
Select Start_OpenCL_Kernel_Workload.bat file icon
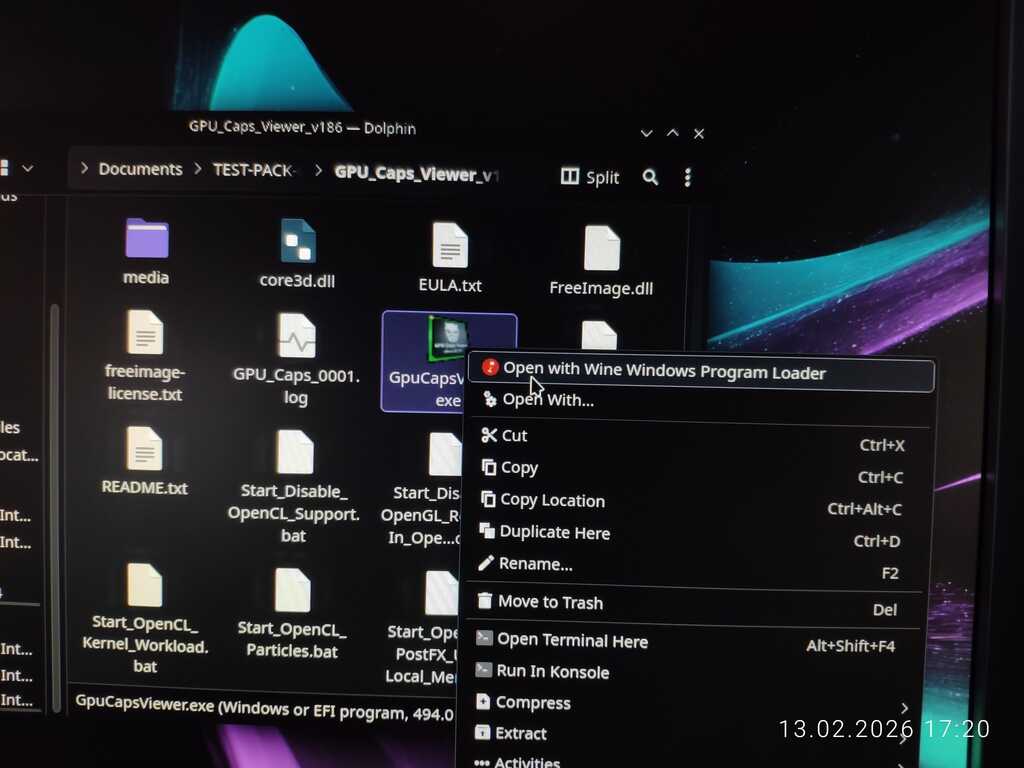coord(144,585)
